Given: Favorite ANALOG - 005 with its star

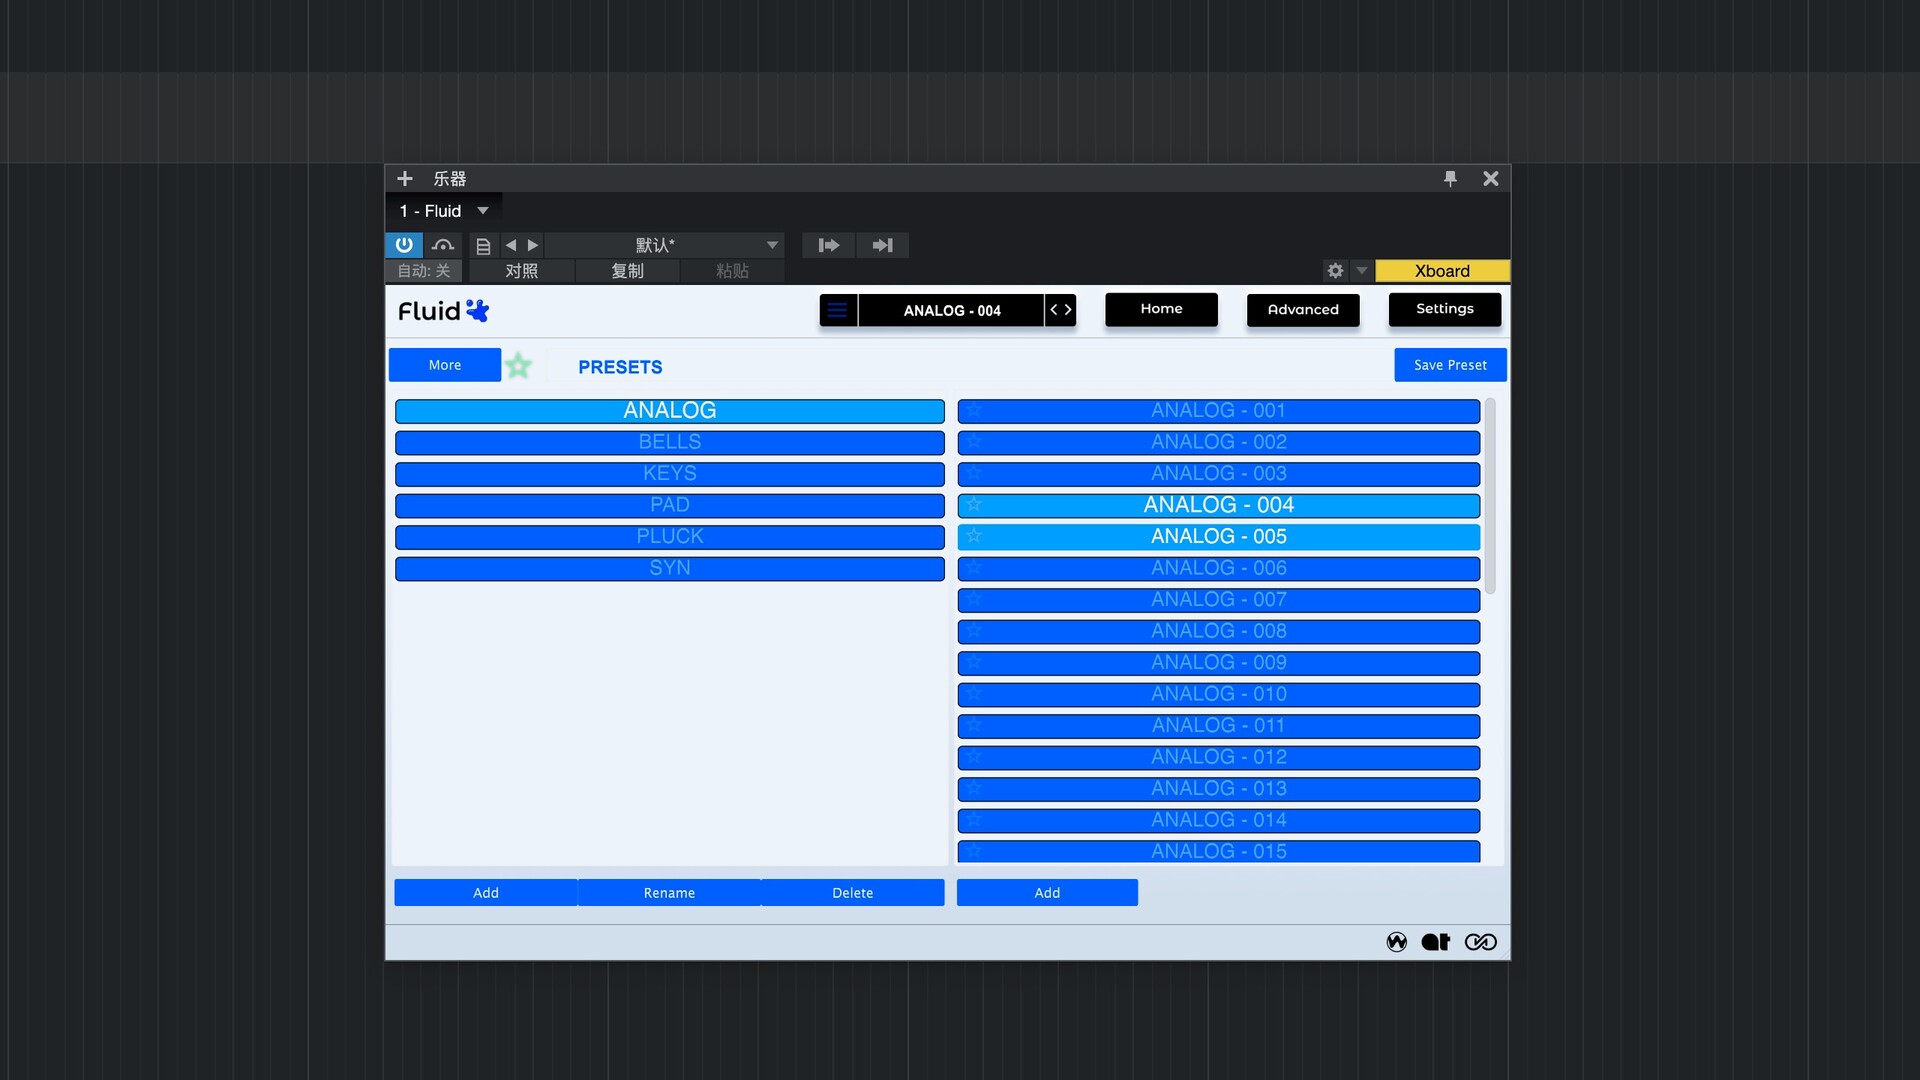Looking at the screenshot, I should [973, 536].
